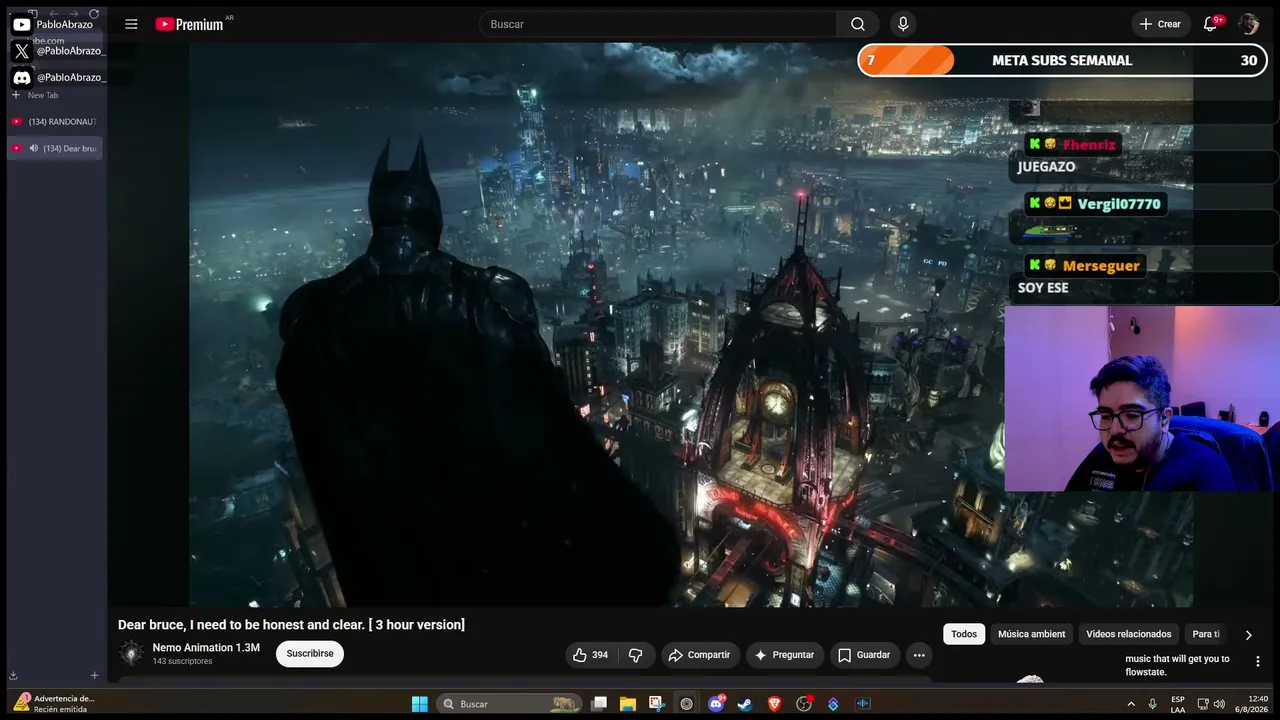1280x720 pixels.
Task: Select the Todos filter chip
Action: [x=964, y=634]
